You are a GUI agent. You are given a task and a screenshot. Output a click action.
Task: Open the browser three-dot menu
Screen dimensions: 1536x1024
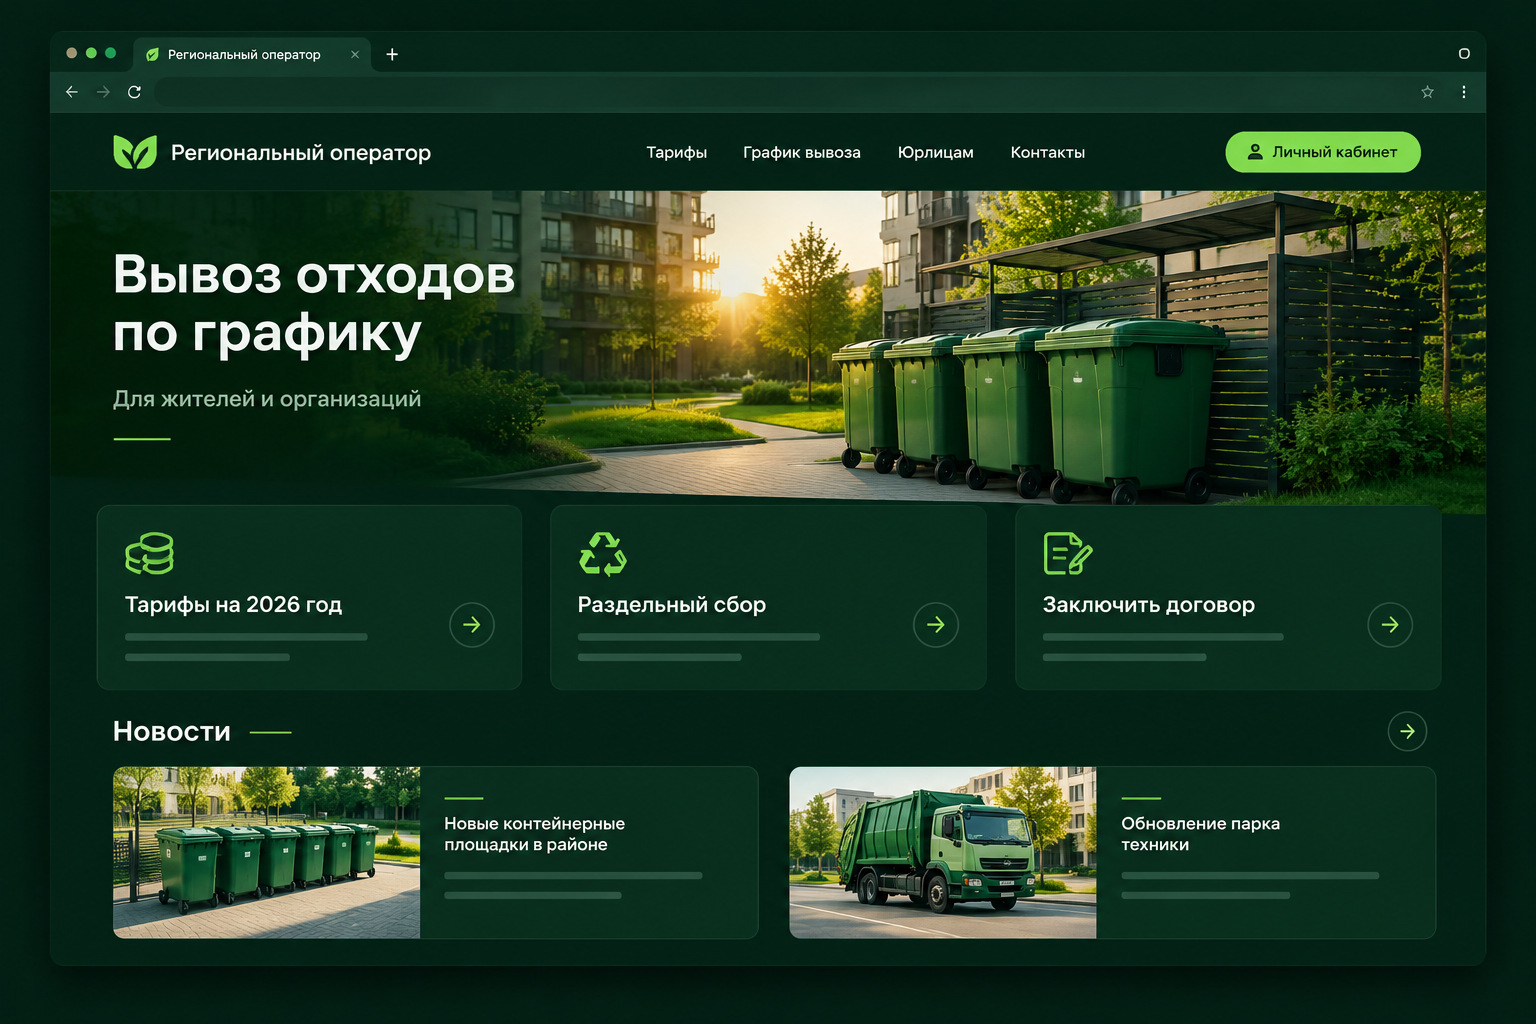[x=1463, y=92]
